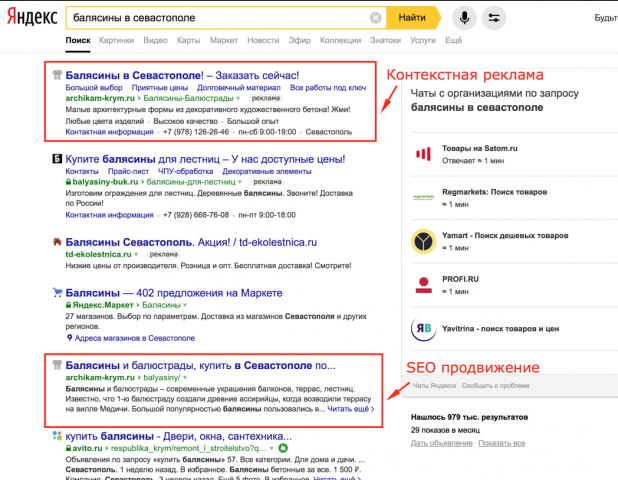Expand dropdown arrow next to td-ekolestnica.ru
The image size is (618, 480).
[x=136, y=255]
